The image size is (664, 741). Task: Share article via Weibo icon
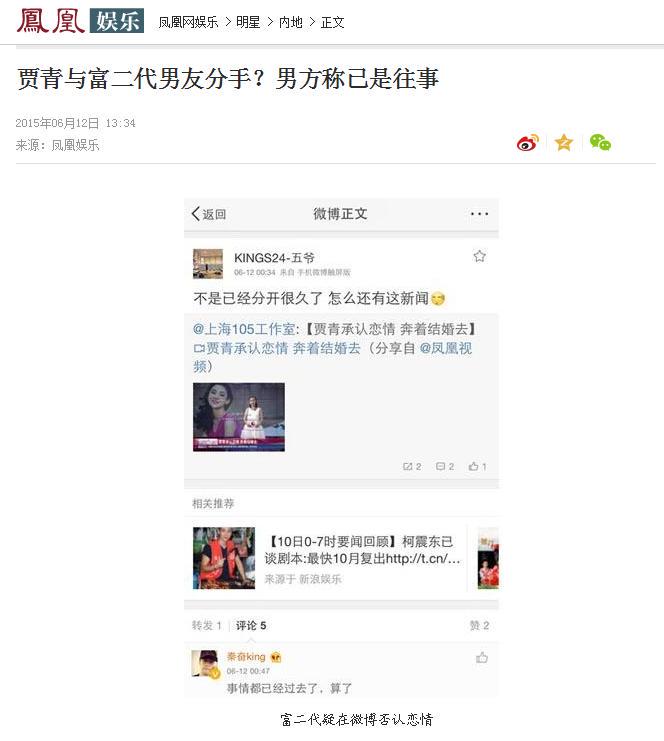(527, 143)
